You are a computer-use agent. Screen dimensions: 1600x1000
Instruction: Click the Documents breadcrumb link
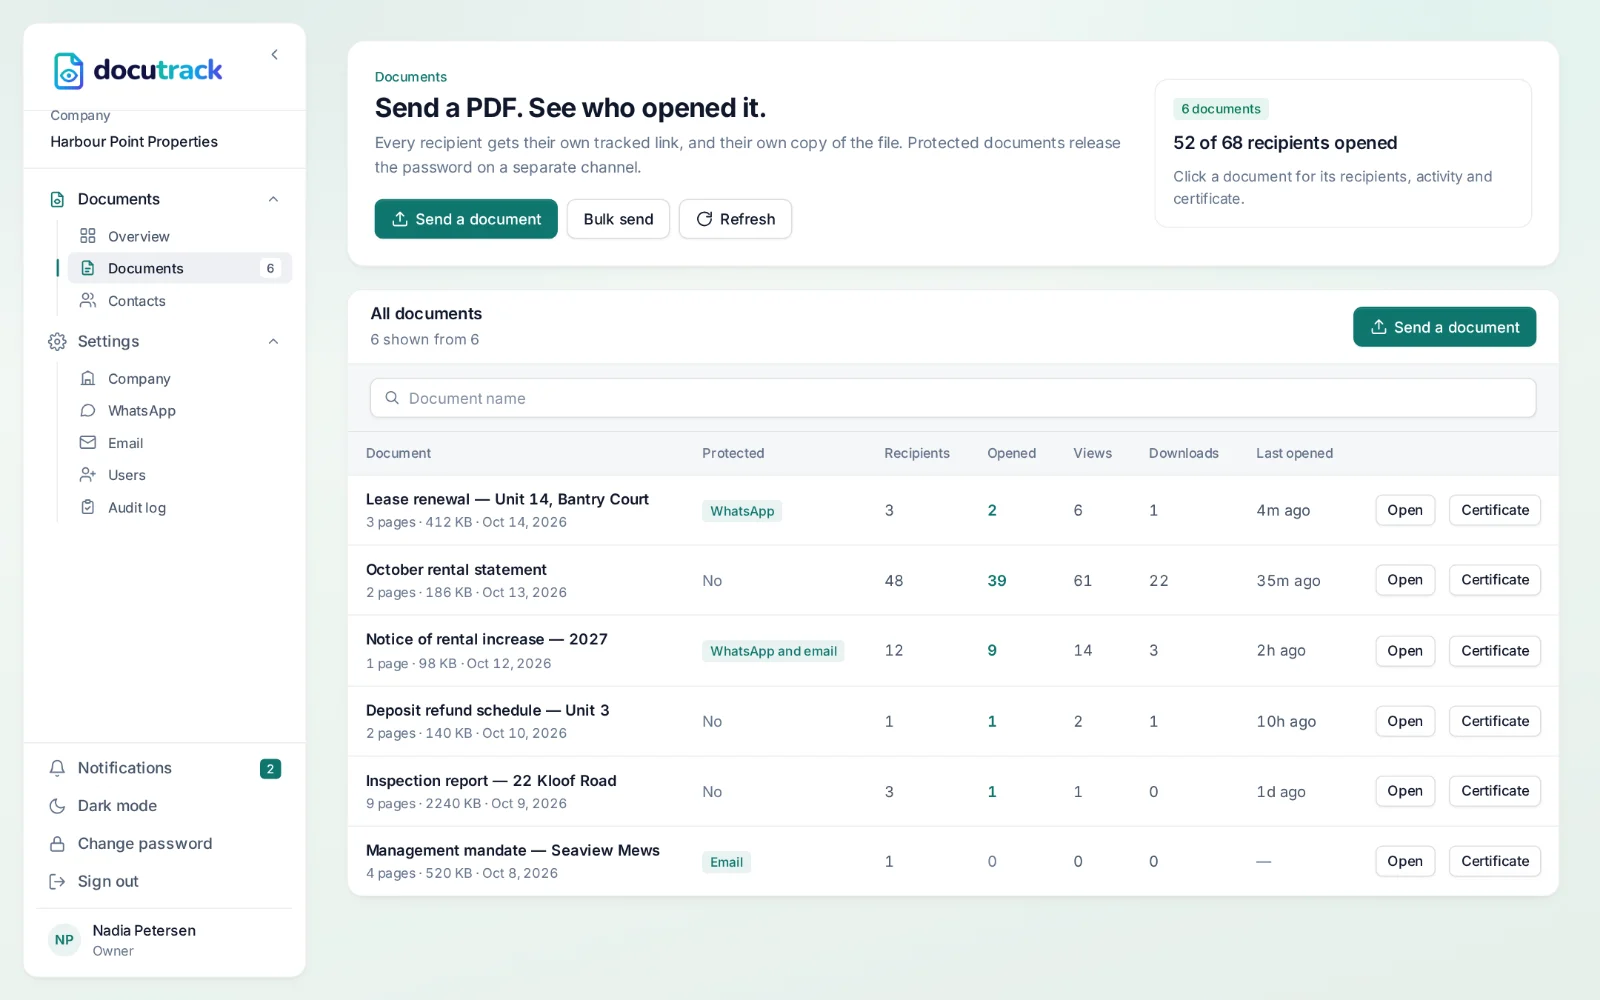pos(410,77)
